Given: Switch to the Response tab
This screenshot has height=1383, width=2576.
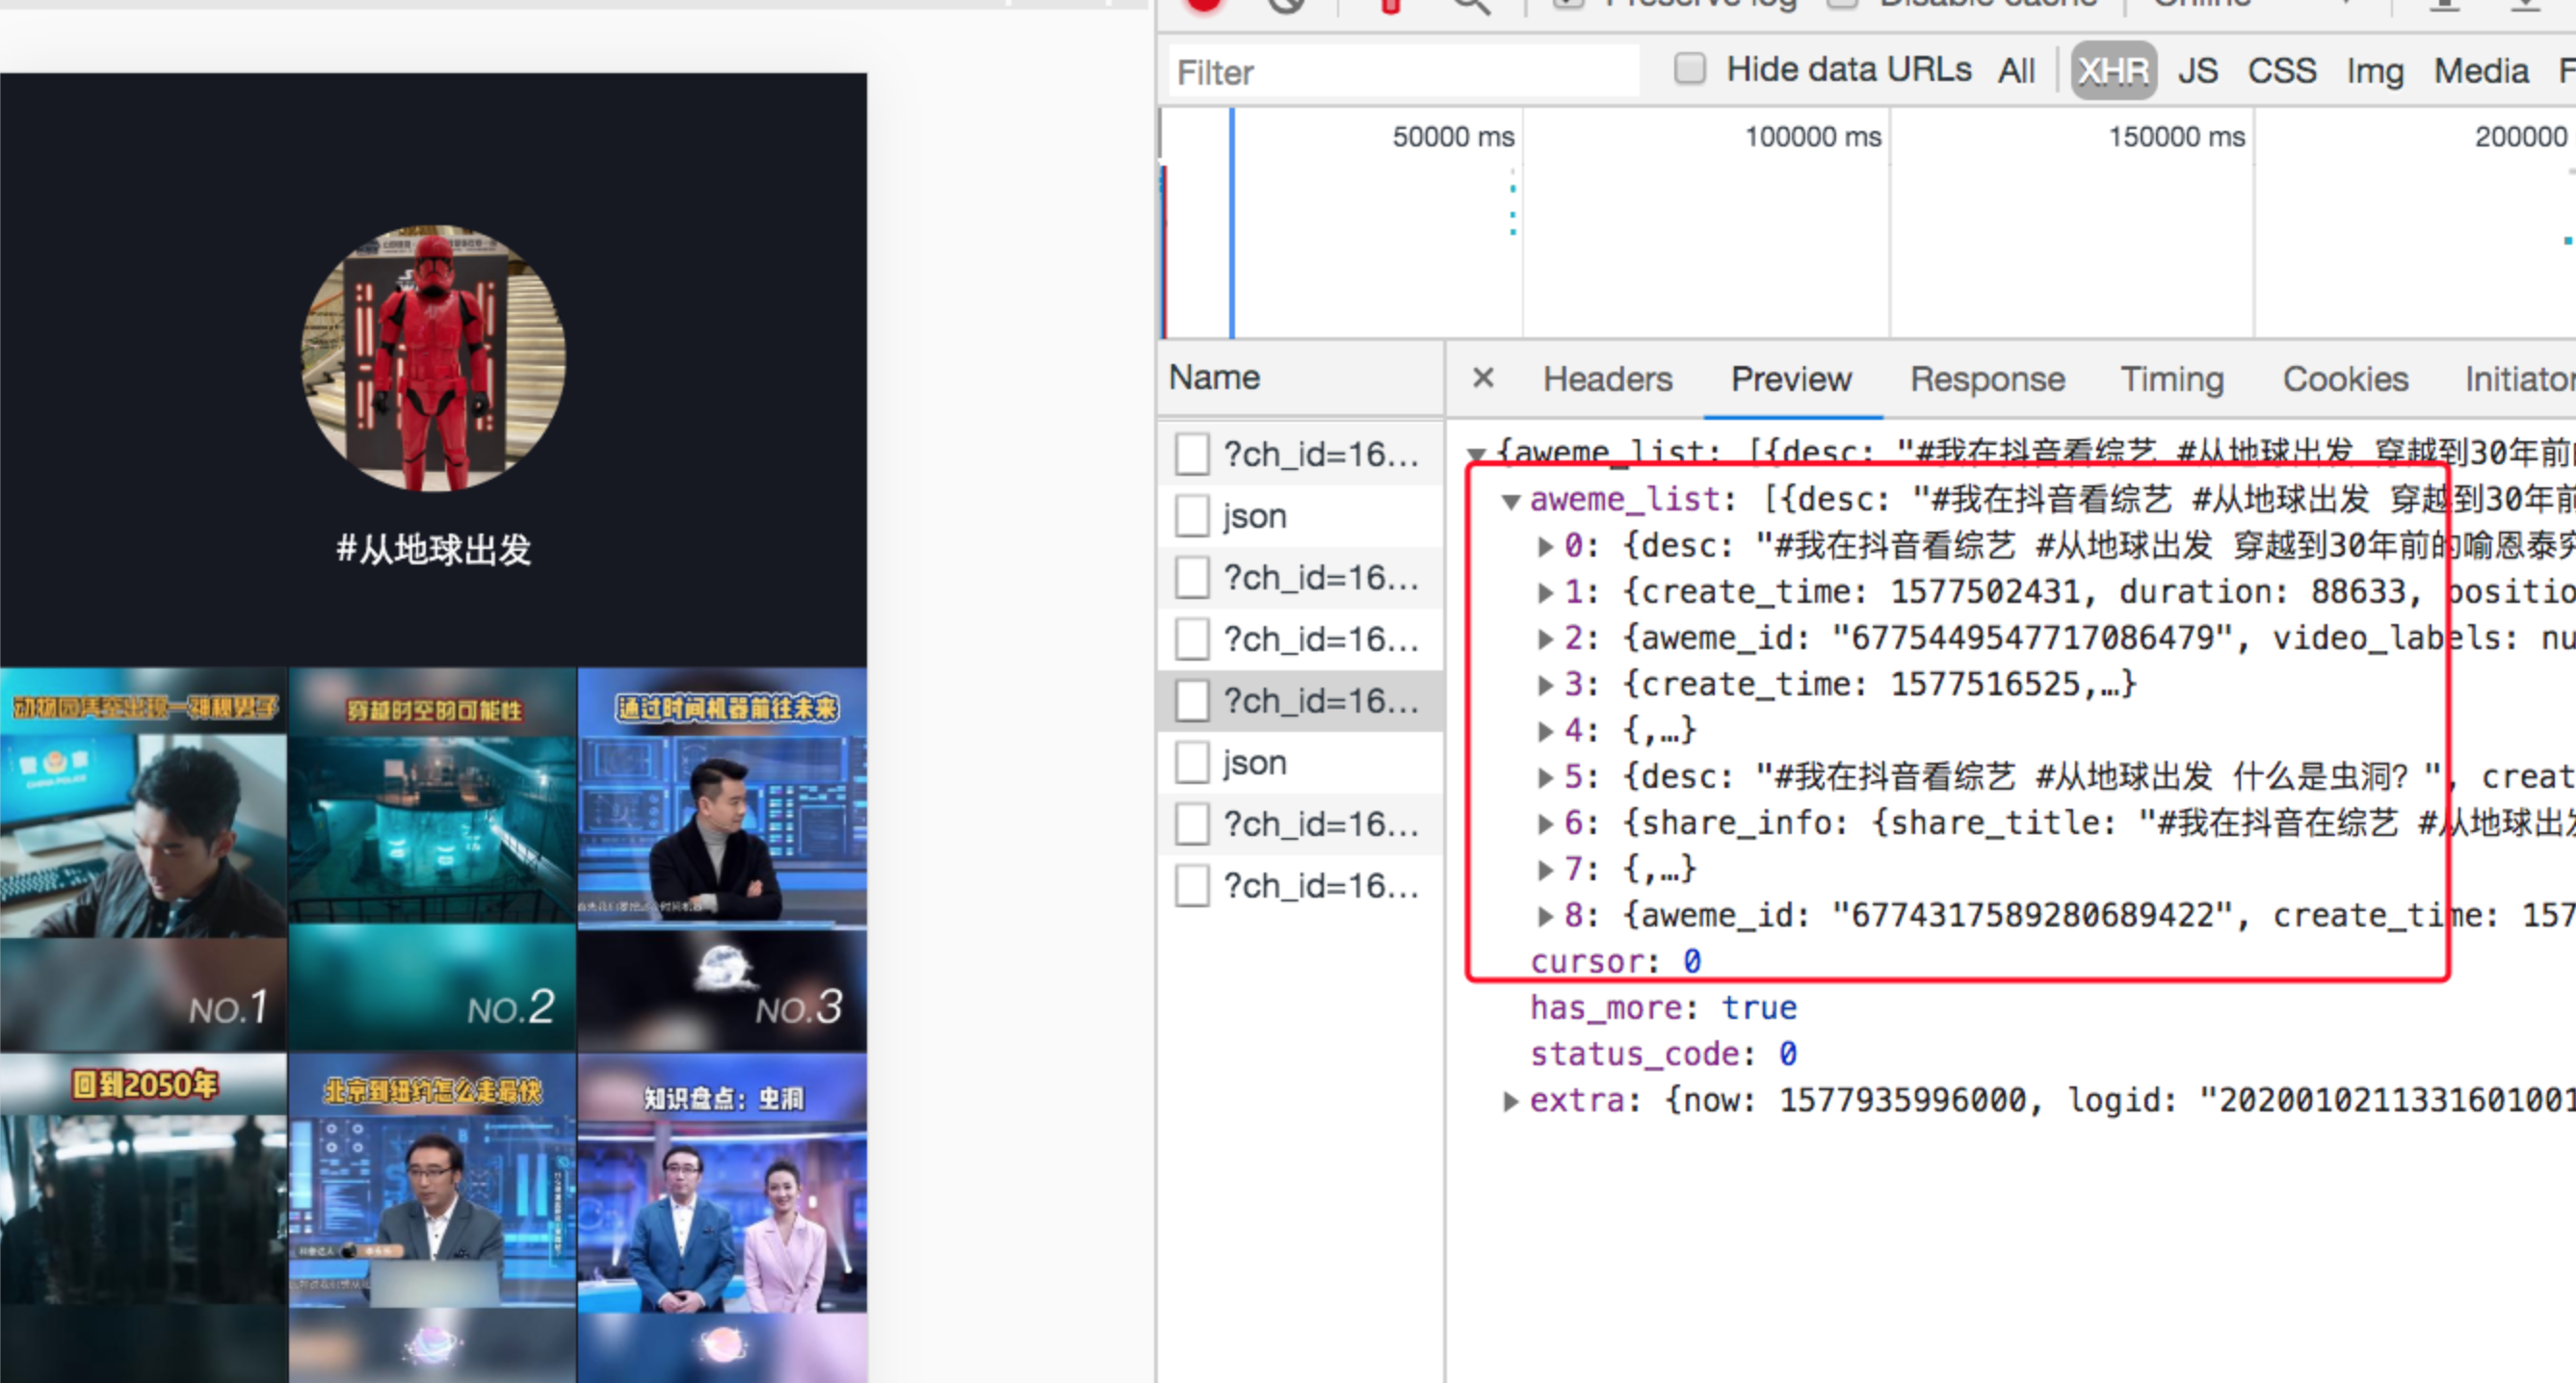Looking at the screenshot, I should (x=1986, y=379).
